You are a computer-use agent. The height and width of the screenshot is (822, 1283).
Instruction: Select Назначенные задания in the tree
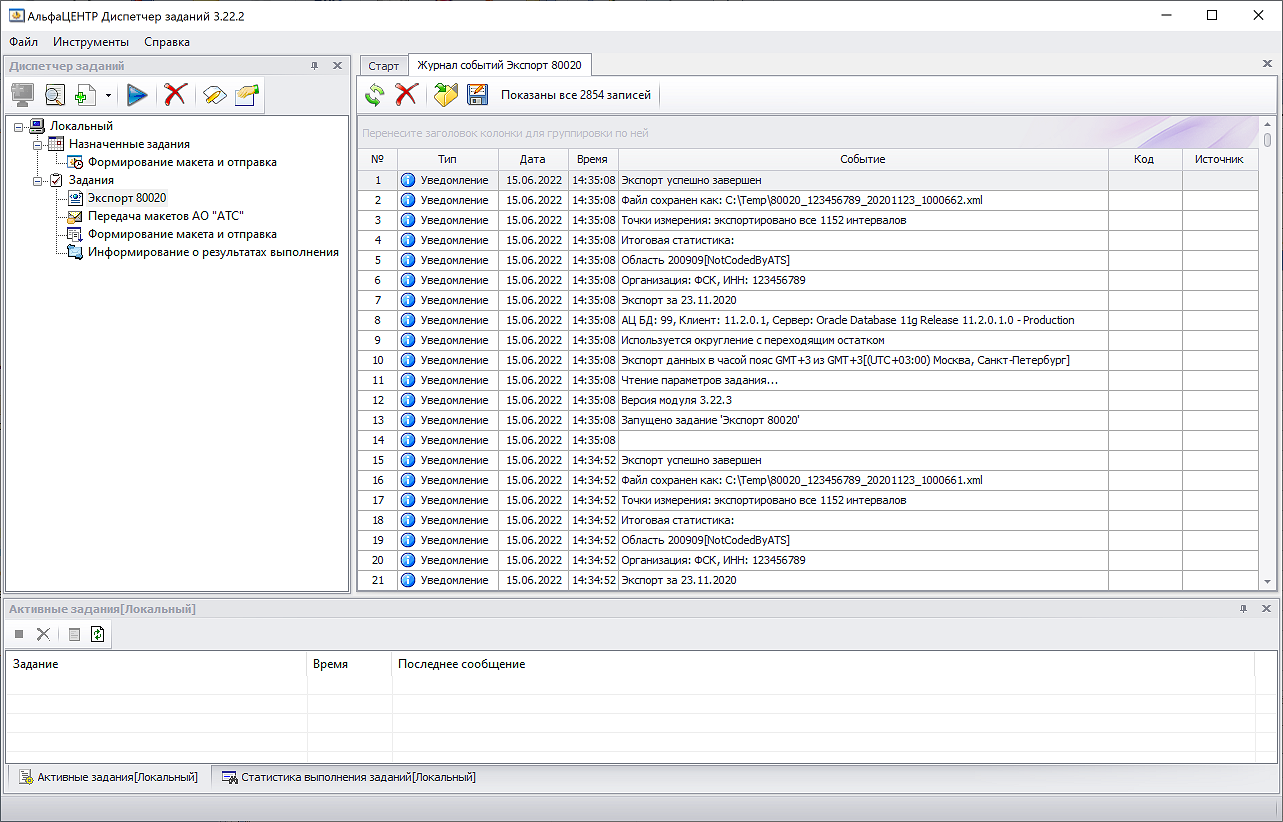point(129,144)
